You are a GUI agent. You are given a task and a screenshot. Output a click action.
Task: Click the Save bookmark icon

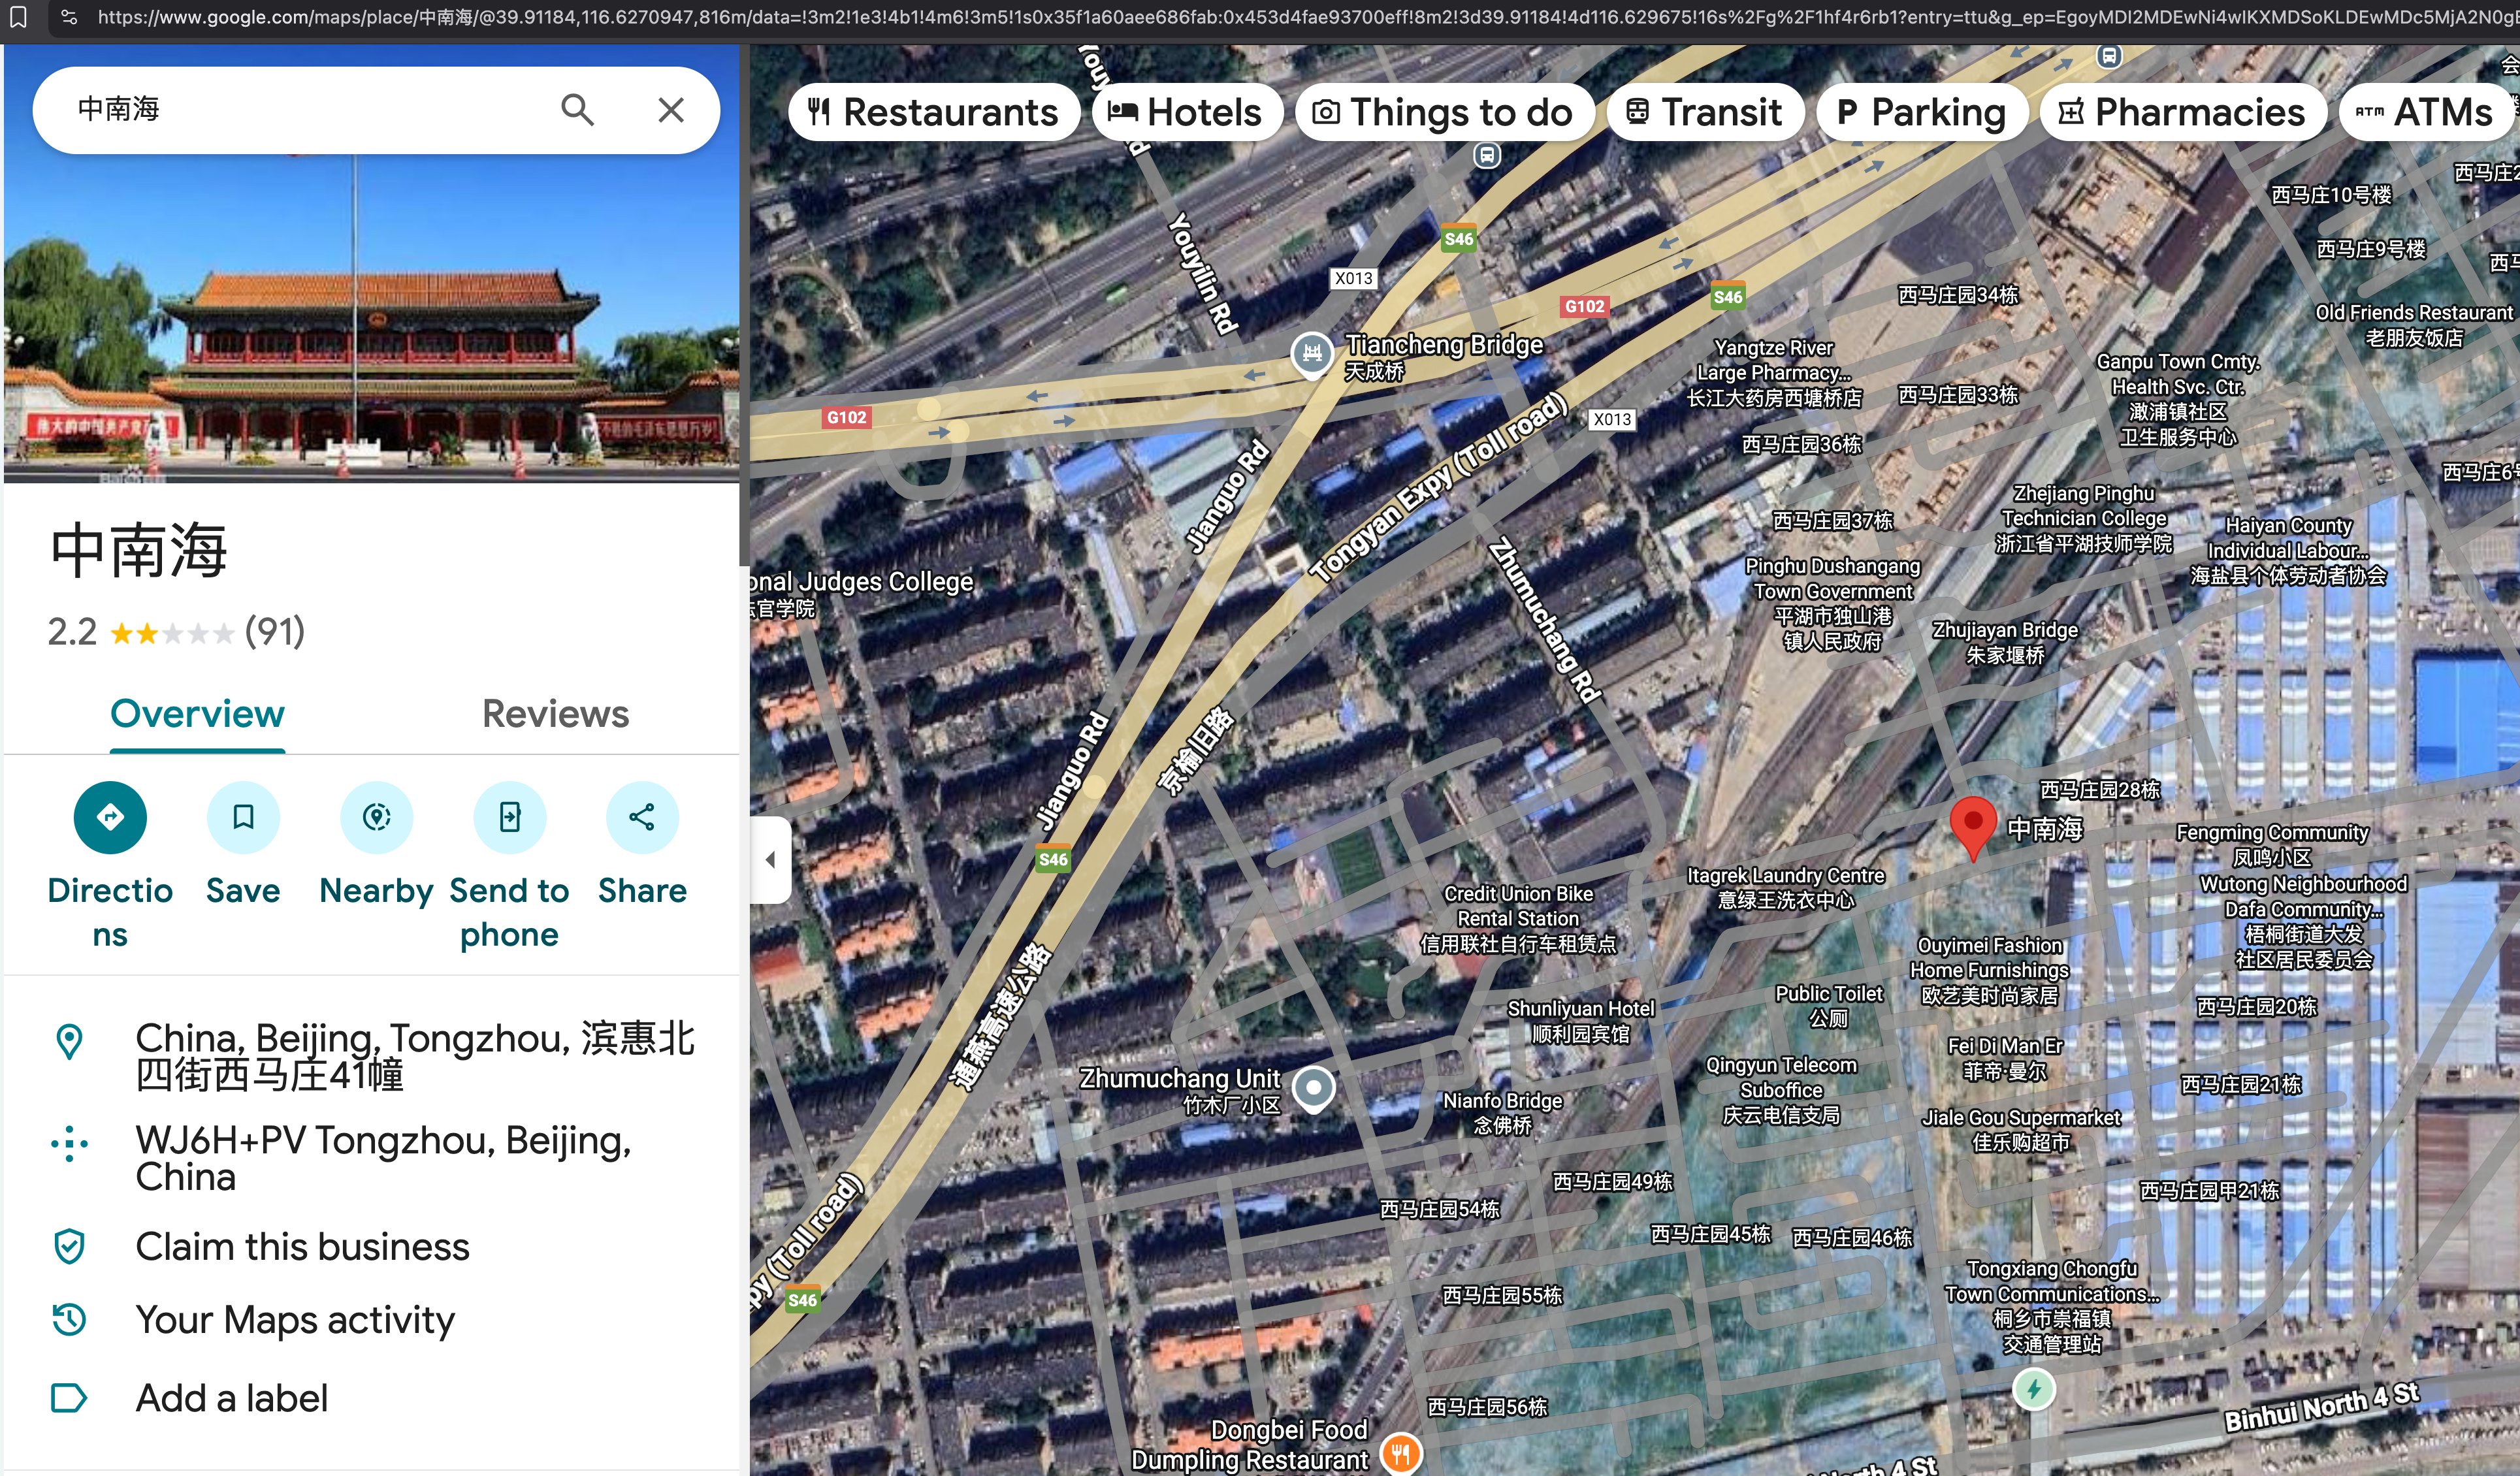pyautogui.click(x=243, y=817)
